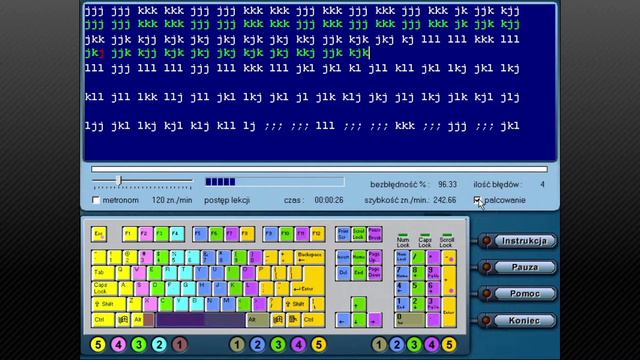Click the cyan left-hand finger 2 circle
640x360 pixels.
tap(159, 345)
